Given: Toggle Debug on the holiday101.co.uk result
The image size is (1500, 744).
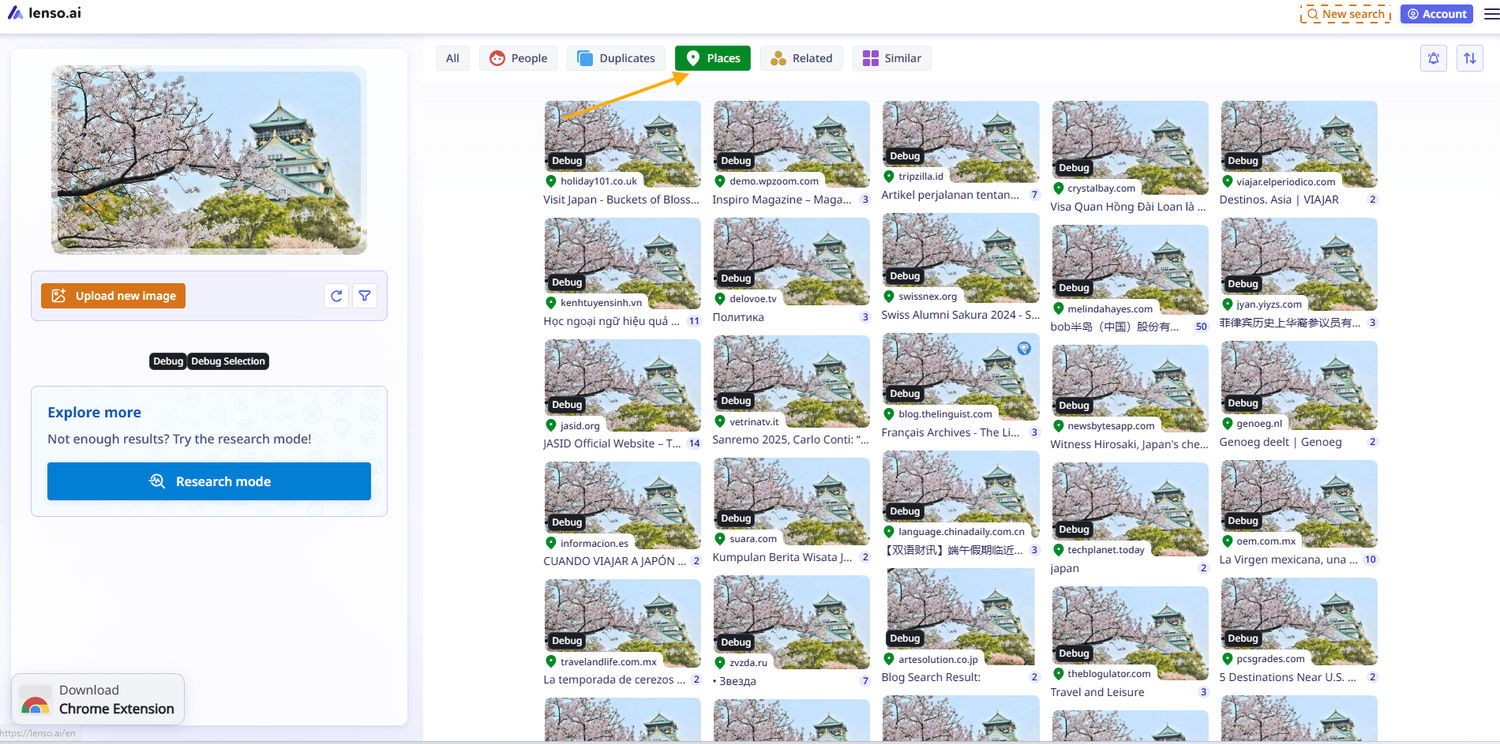Looking at the screenshot, I should 566,160.
